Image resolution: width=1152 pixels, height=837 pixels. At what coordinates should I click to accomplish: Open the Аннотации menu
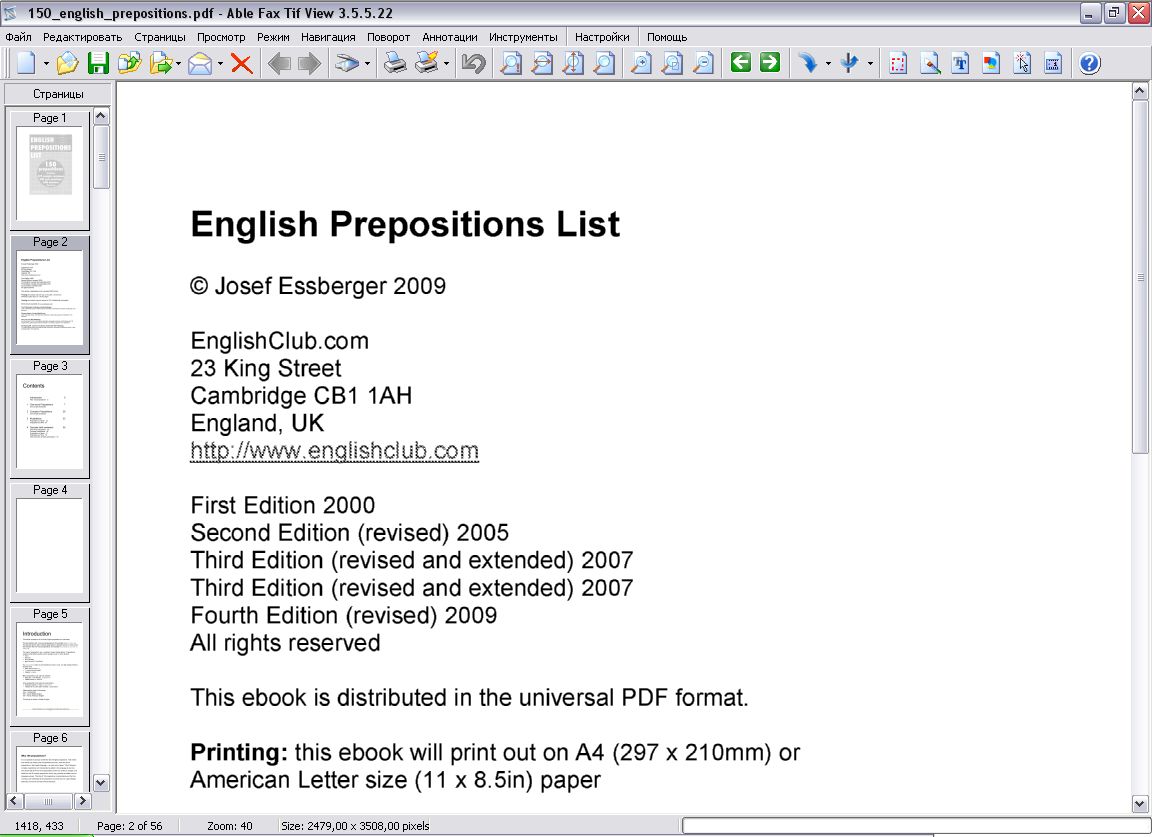tap(450, 37)
